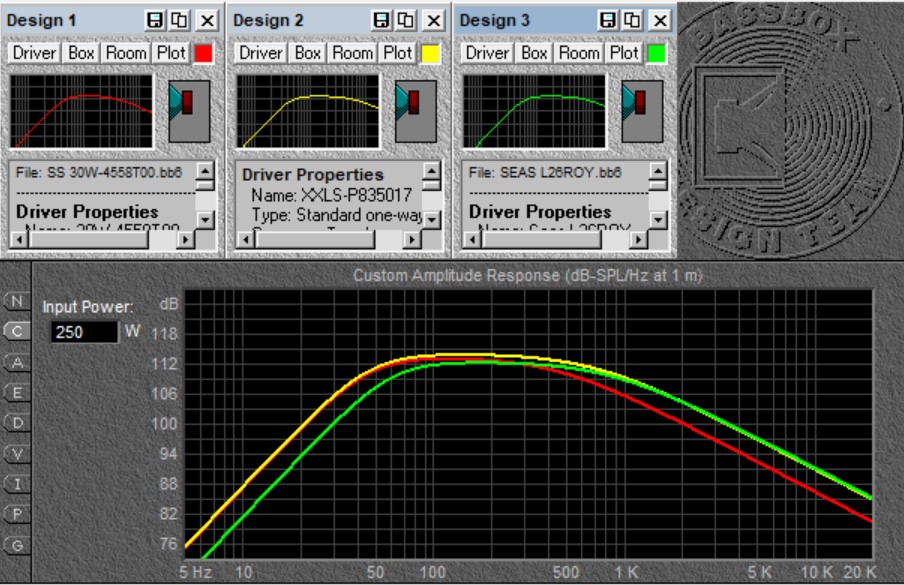Select the V graph button
The image size is (904, 585).
coord(17,454)
